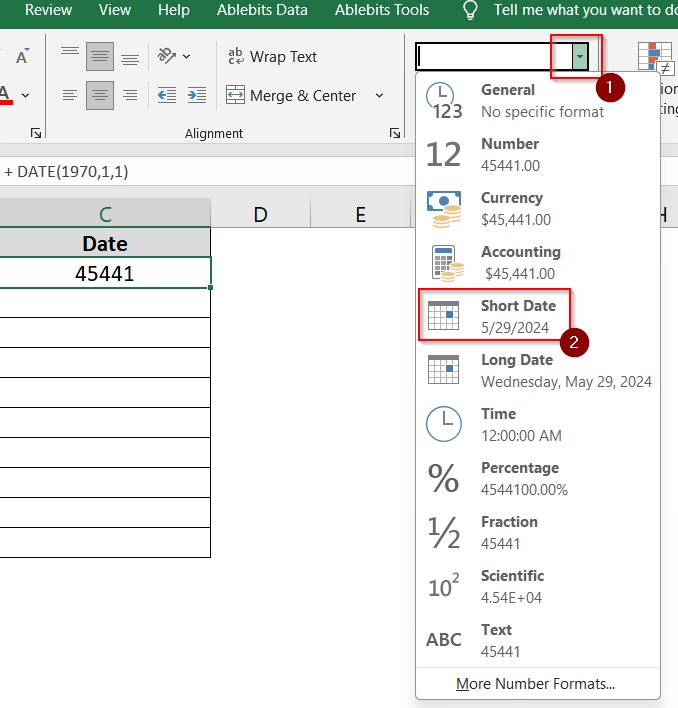Open the Alignment settings dialog launcher
The image size is (678, 708).
coord(395,133)
